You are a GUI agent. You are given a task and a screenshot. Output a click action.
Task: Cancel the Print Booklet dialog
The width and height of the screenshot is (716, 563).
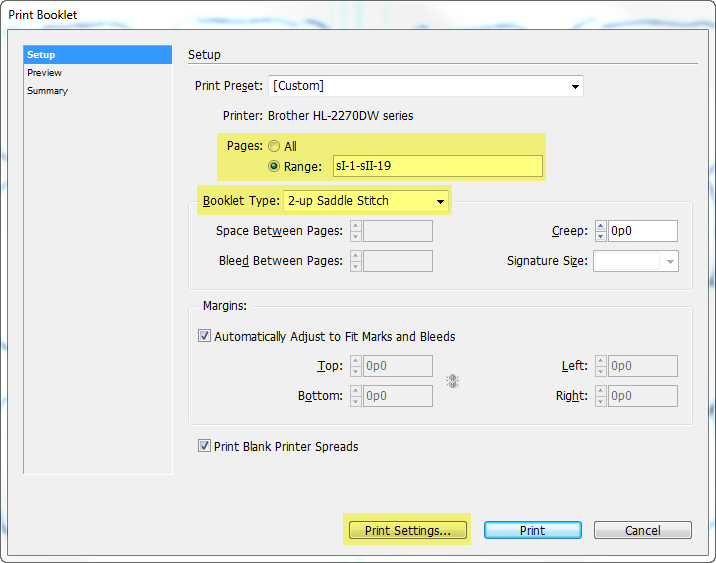click(x=642, y=530)
